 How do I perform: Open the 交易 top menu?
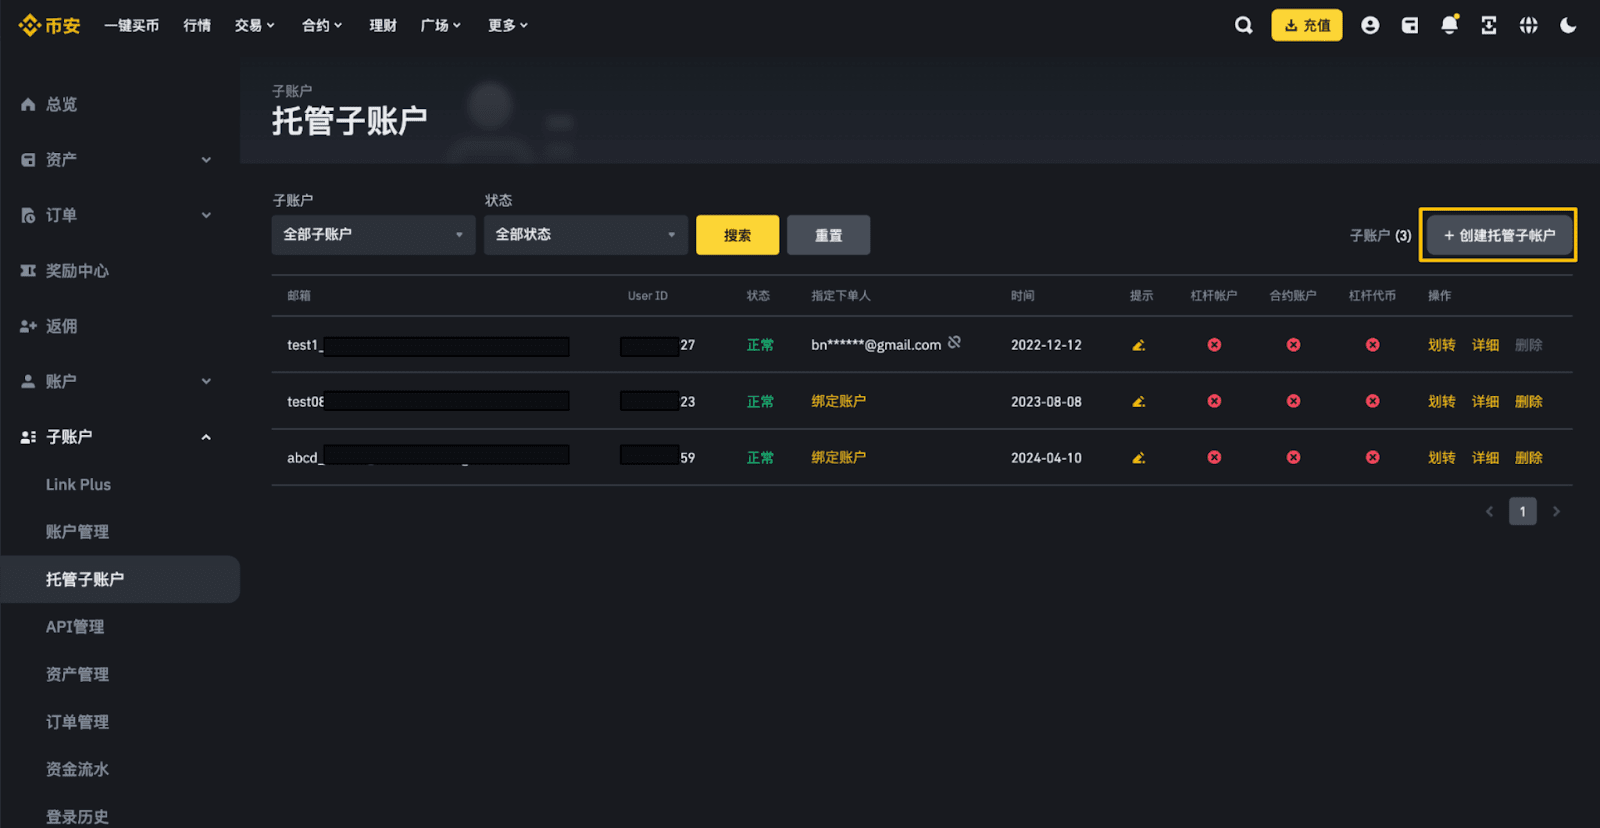point(254,25)
